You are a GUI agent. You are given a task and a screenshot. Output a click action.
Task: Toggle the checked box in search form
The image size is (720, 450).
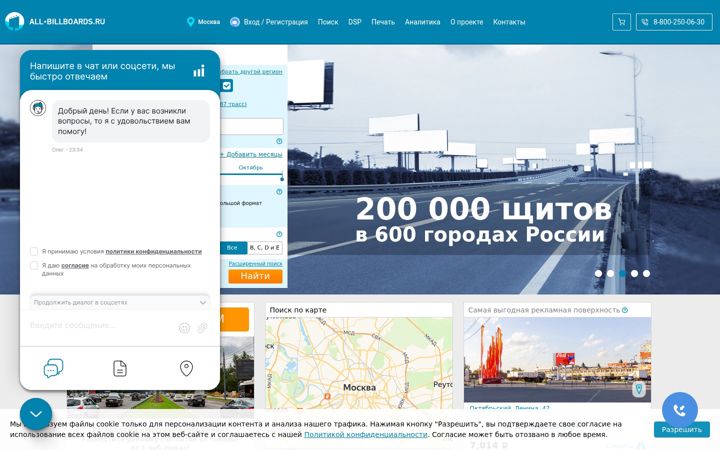[x=227, y=85]
